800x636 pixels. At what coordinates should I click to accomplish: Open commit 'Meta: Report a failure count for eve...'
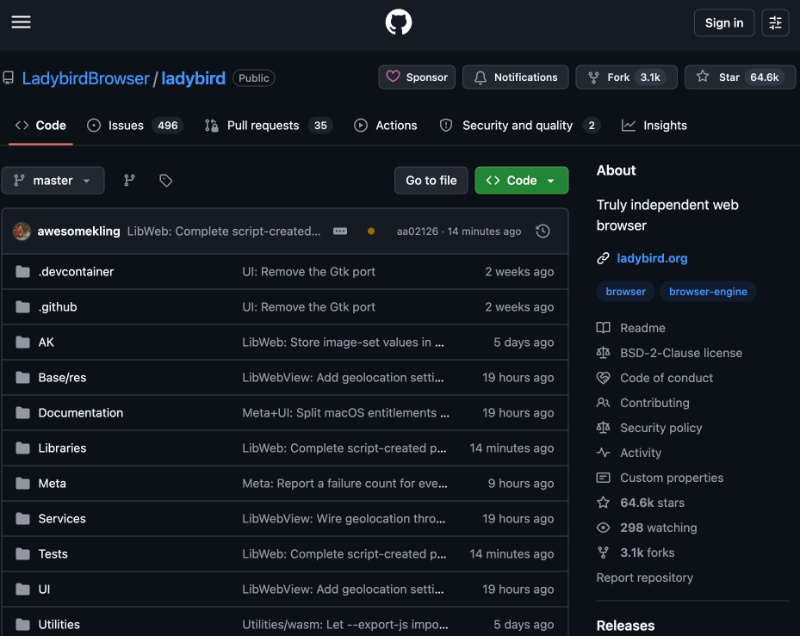(x=345, y=483)
